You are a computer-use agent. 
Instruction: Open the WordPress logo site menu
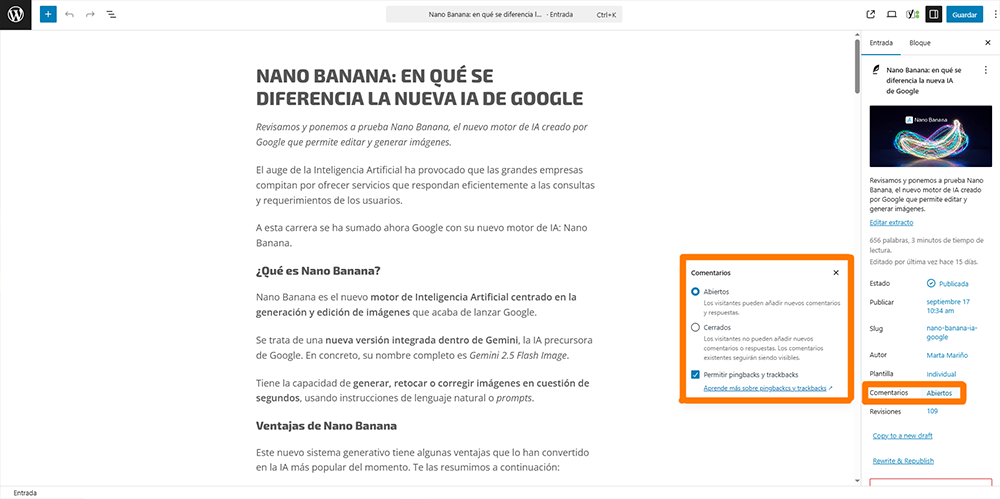pos(15,15)
